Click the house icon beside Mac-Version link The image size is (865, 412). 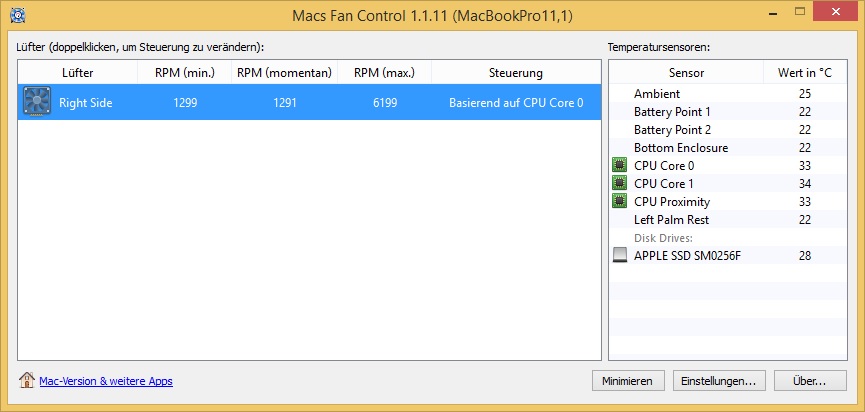point(26,380)
